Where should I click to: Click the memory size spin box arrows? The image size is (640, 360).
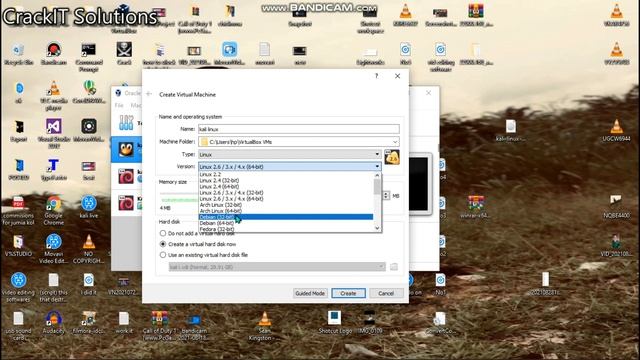pyautogui.click(x=386, y=196)
